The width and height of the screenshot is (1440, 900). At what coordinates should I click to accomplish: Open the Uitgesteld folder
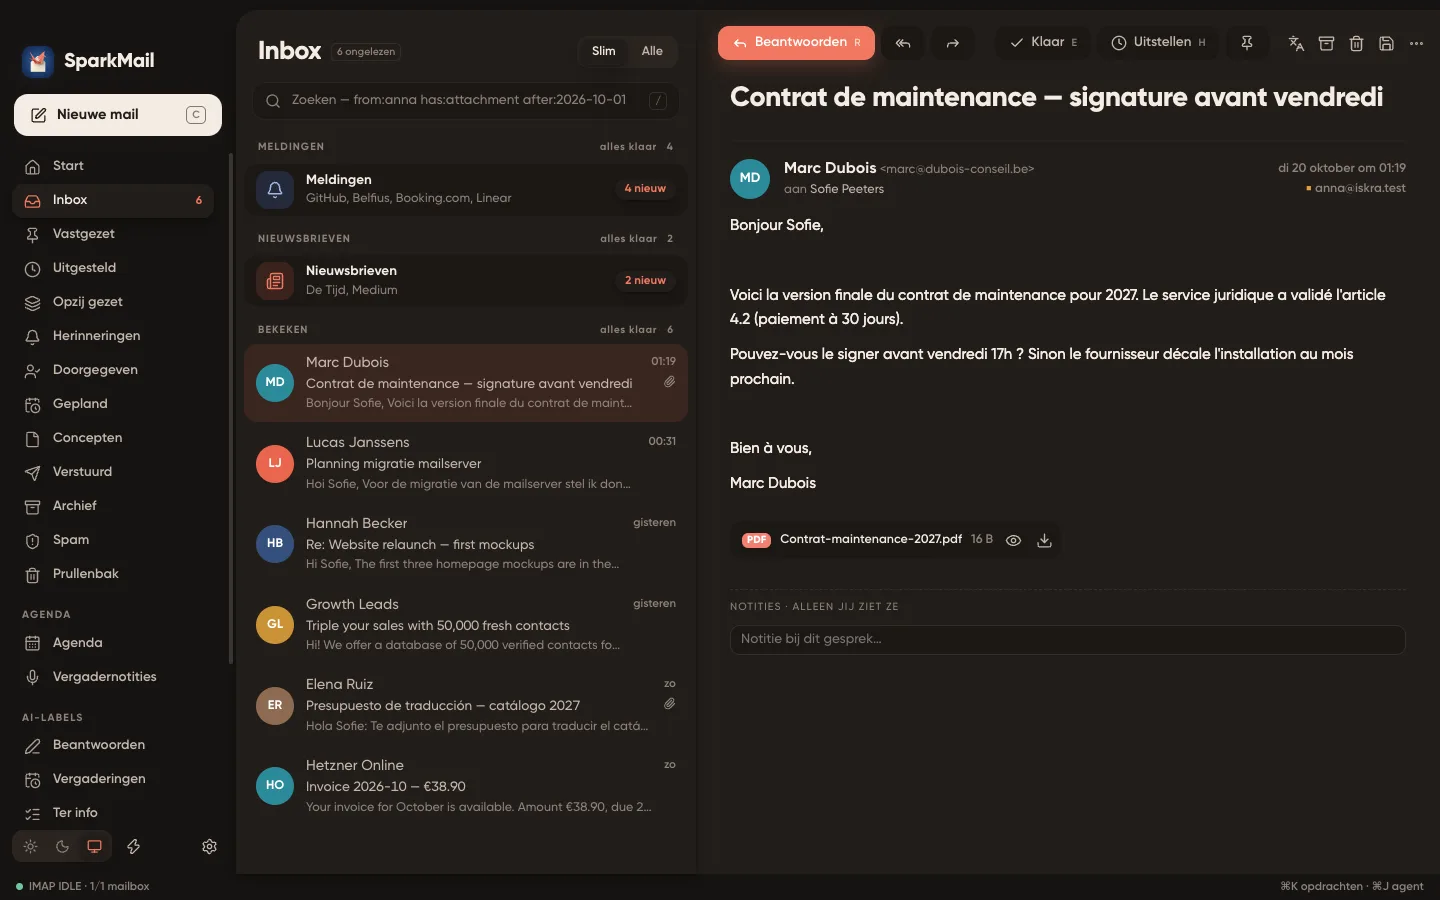click(x=113, y=268)
